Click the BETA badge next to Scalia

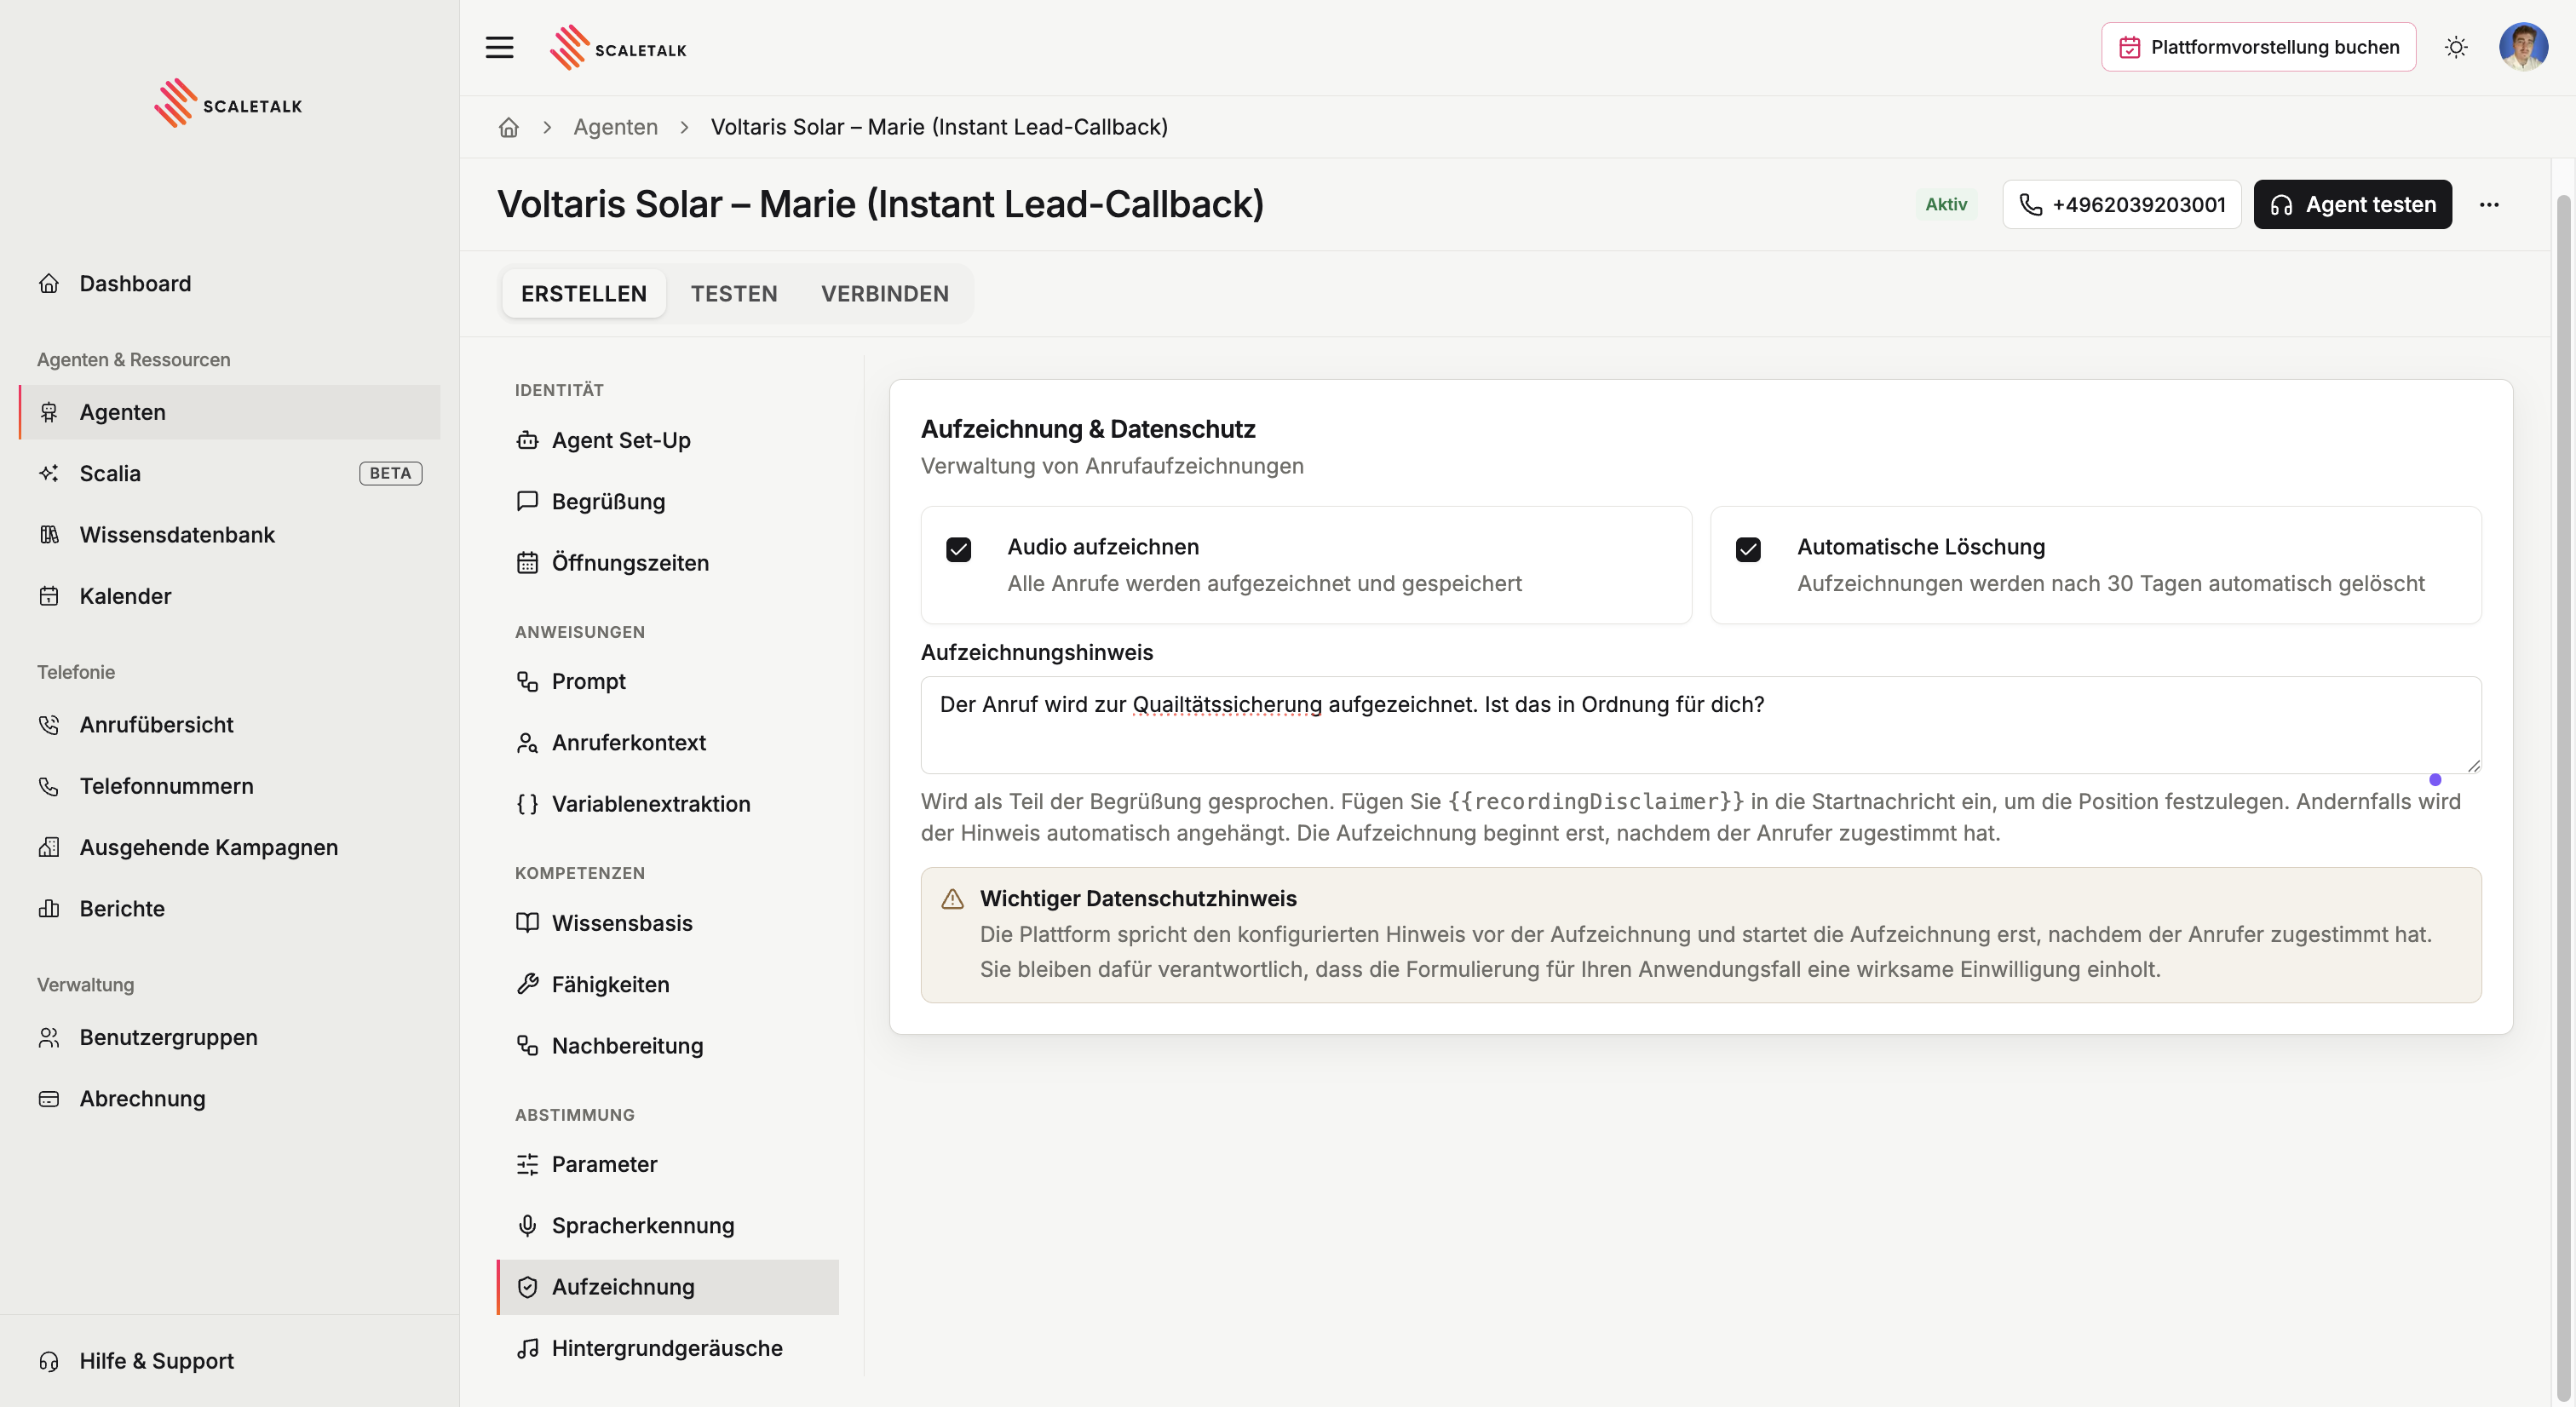(390, 473)
